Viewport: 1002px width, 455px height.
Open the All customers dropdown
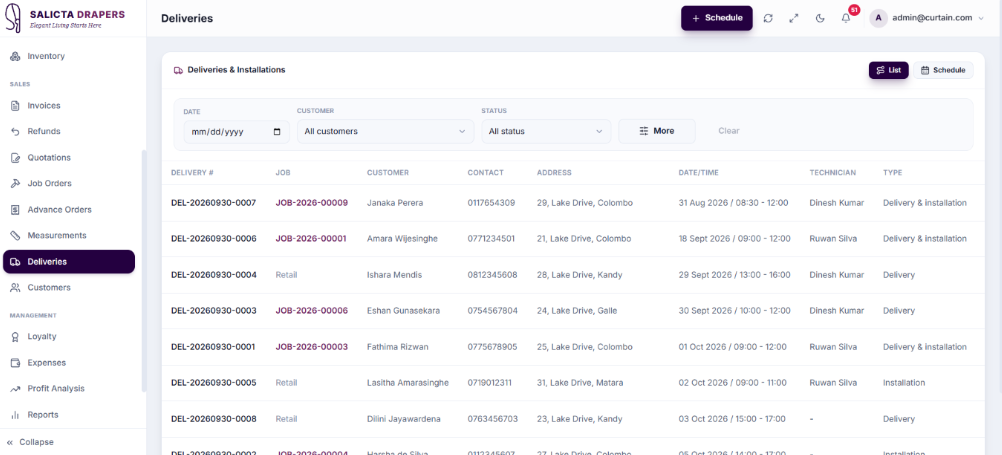(x=385, y=132)
